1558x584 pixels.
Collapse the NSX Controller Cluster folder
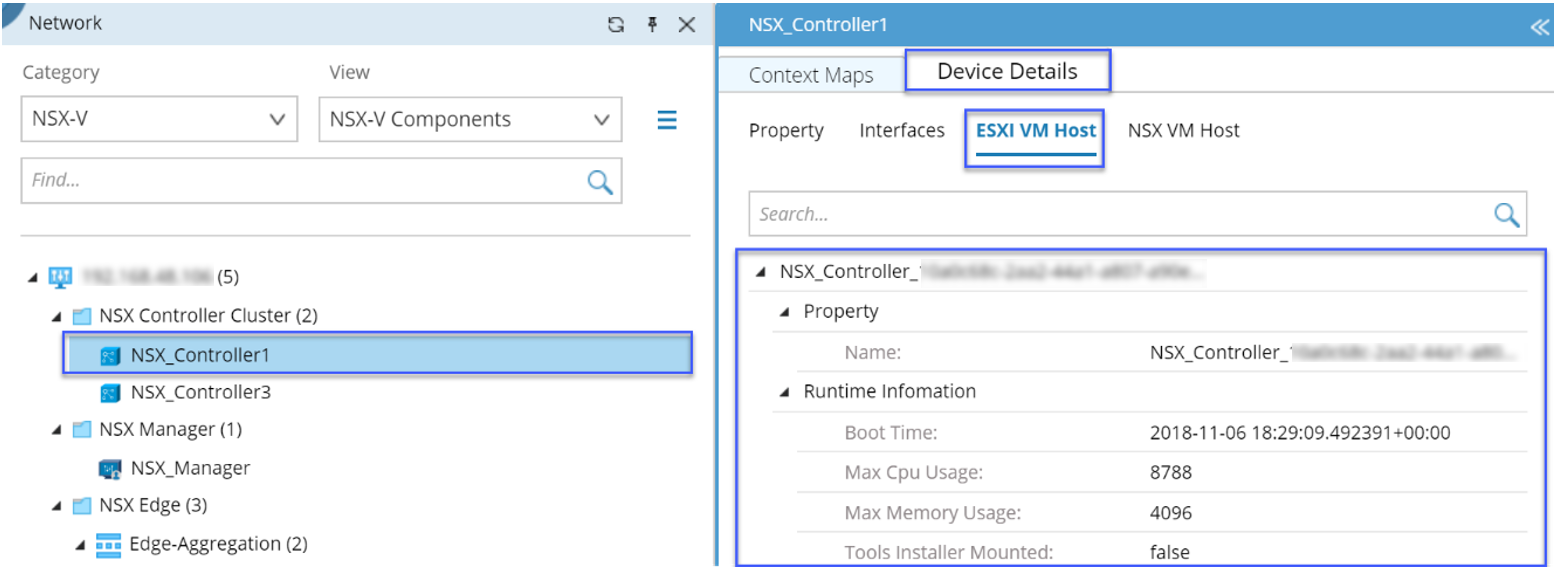click(58, 316)
